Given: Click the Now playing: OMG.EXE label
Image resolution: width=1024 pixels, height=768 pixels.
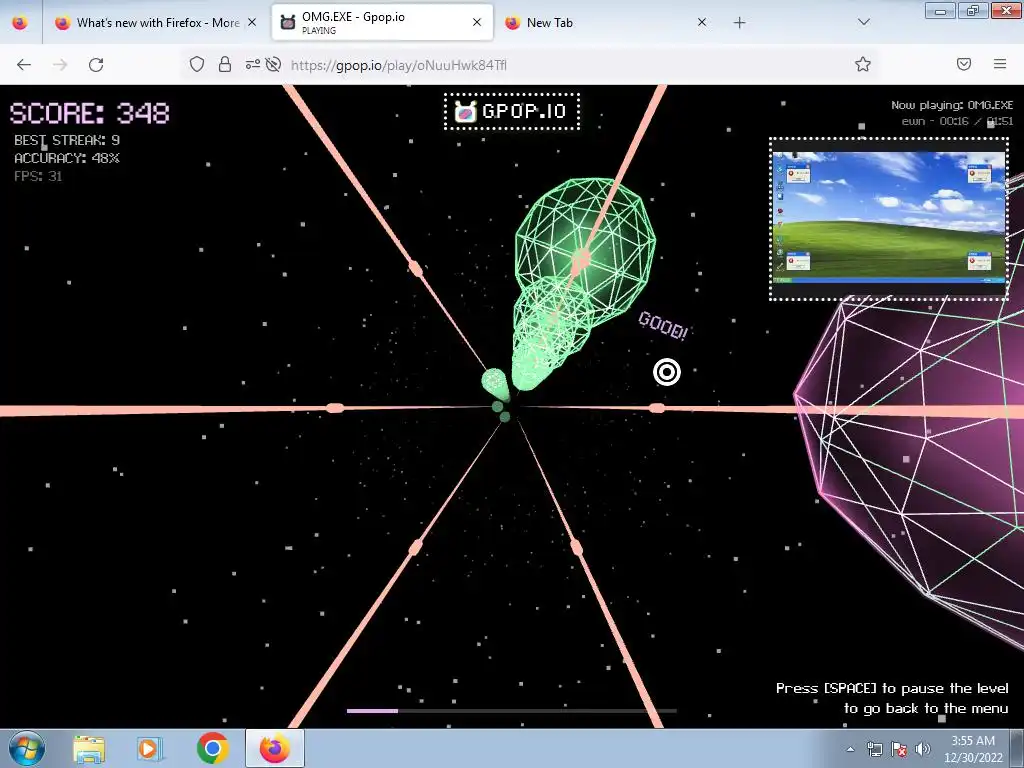Looking at the screenshot, I should (952, 105).
